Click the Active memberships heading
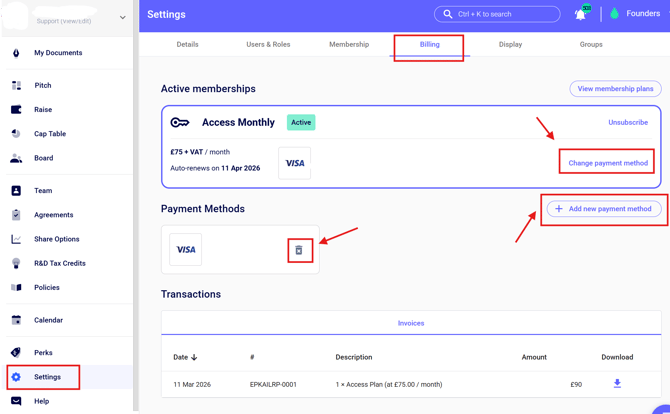 (208, 89)
